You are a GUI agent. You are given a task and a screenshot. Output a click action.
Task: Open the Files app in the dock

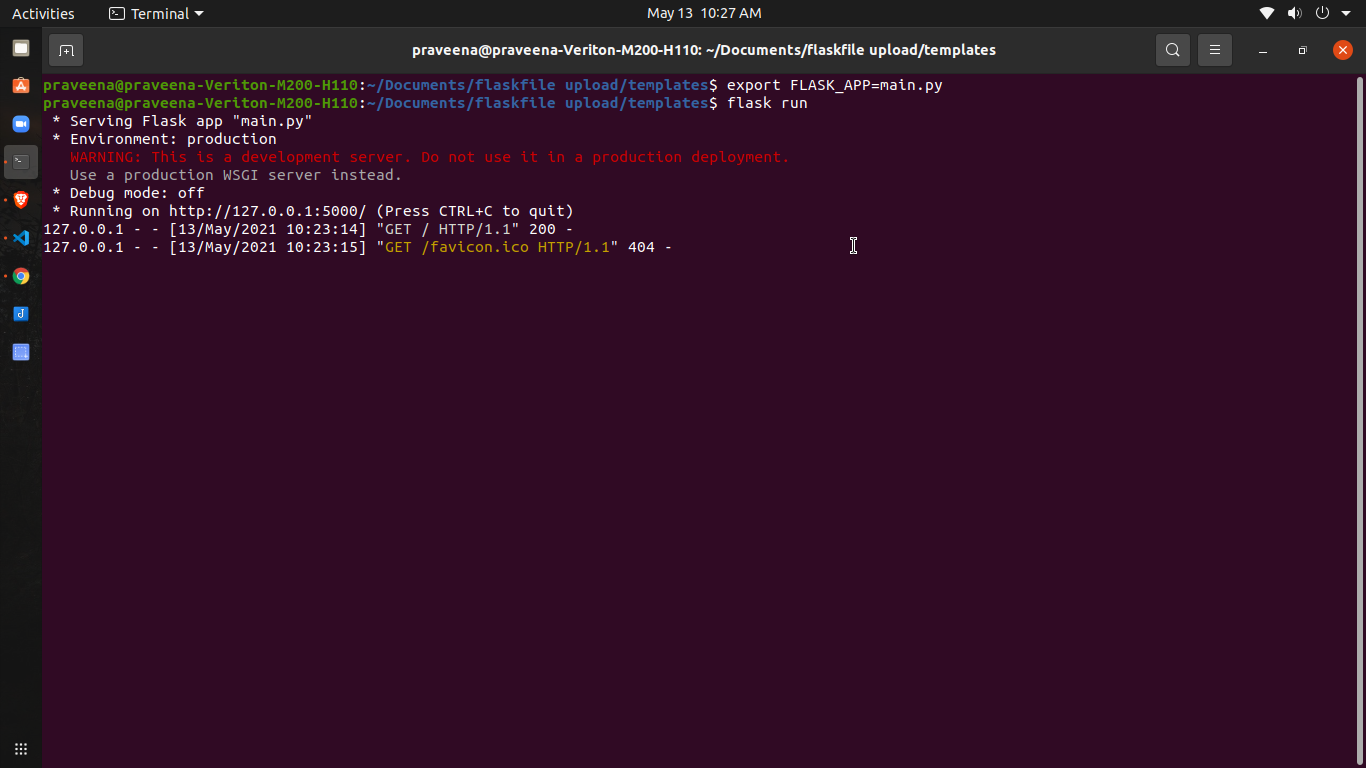21,48
